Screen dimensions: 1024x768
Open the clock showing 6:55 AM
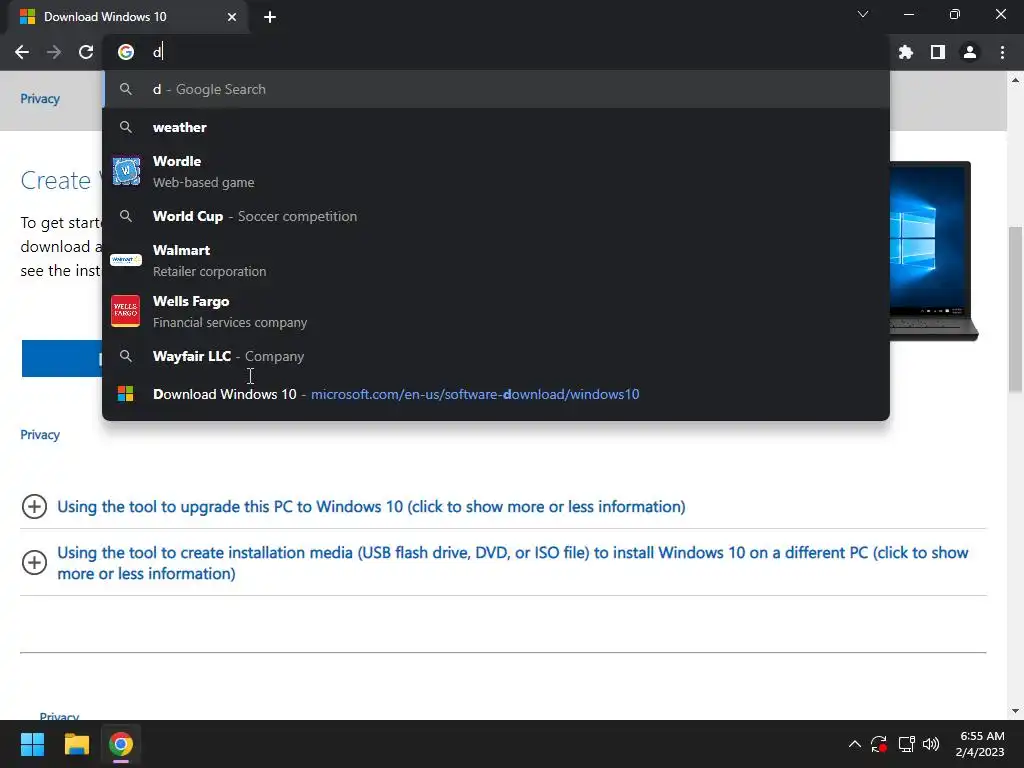point(982,744)
